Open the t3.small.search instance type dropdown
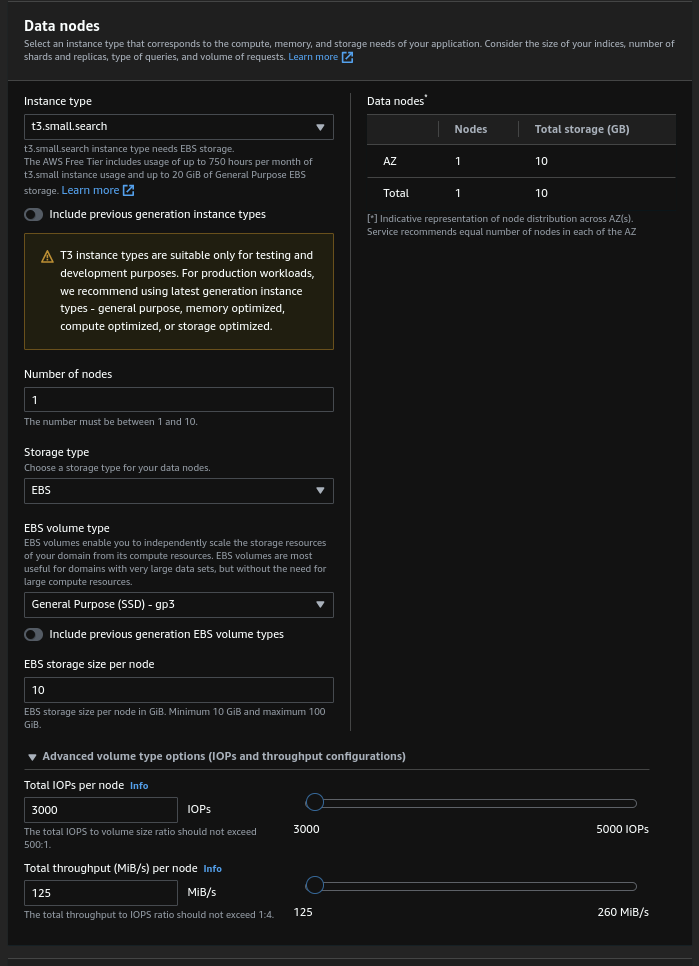The width and height of the screenshot is (699, 966). (x=178, y=127)
